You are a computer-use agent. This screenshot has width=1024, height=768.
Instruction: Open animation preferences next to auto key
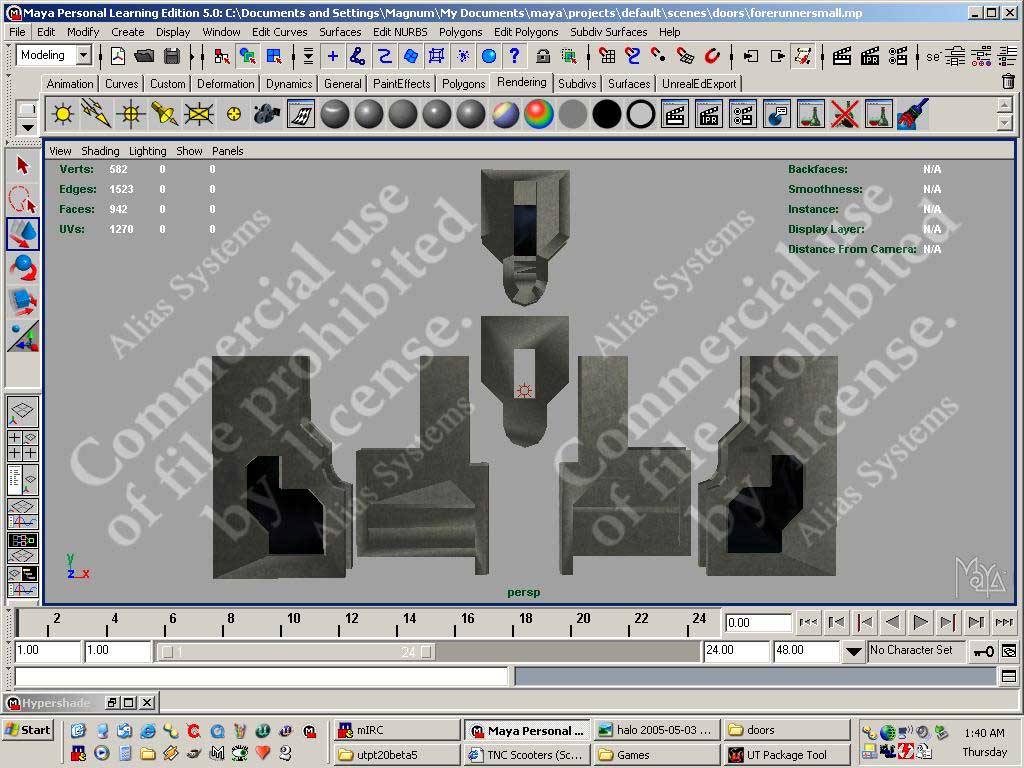[x=1008, y=651]
